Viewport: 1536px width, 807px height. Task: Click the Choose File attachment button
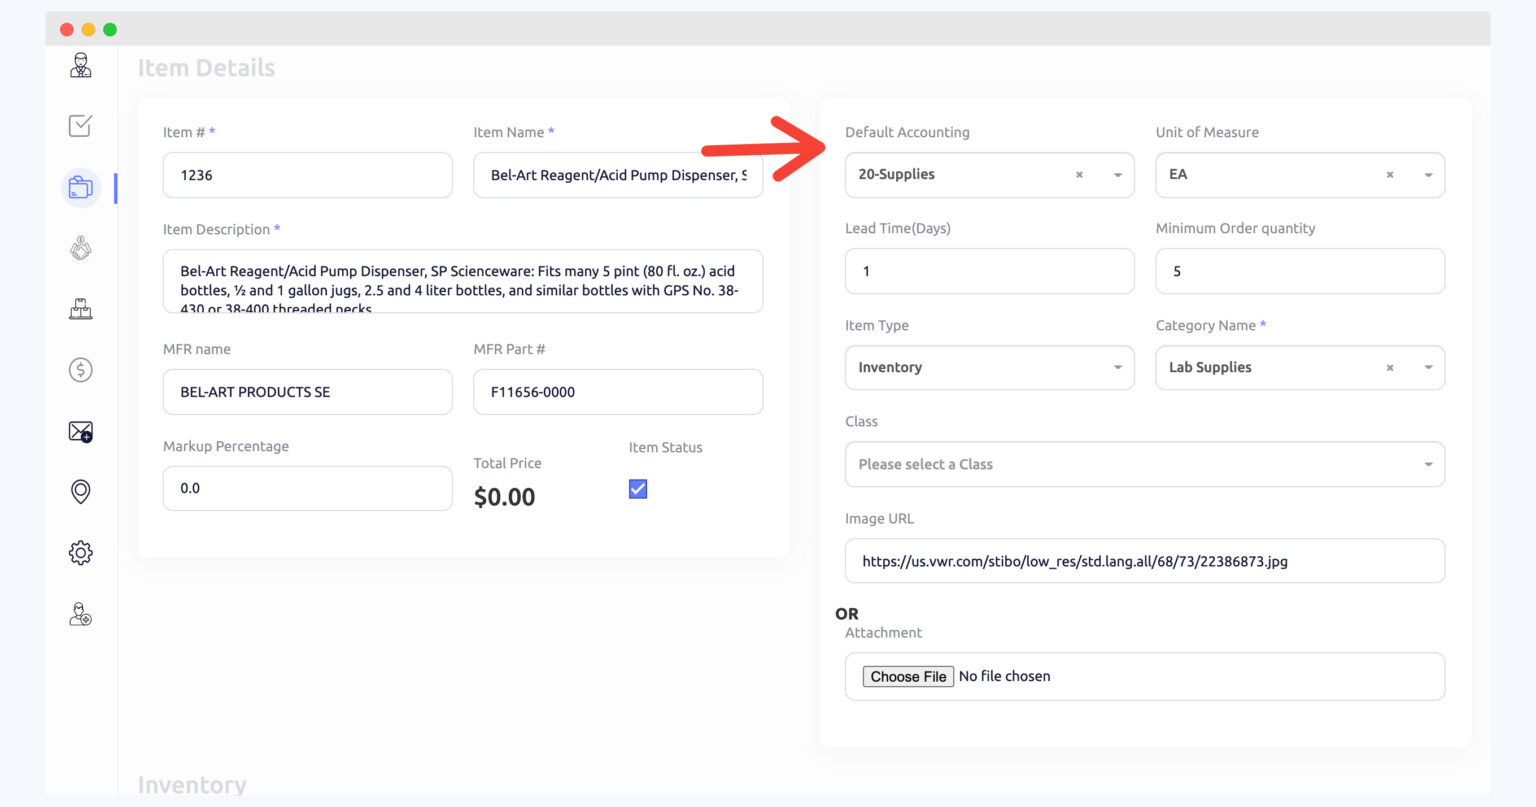tap(907, 676)
